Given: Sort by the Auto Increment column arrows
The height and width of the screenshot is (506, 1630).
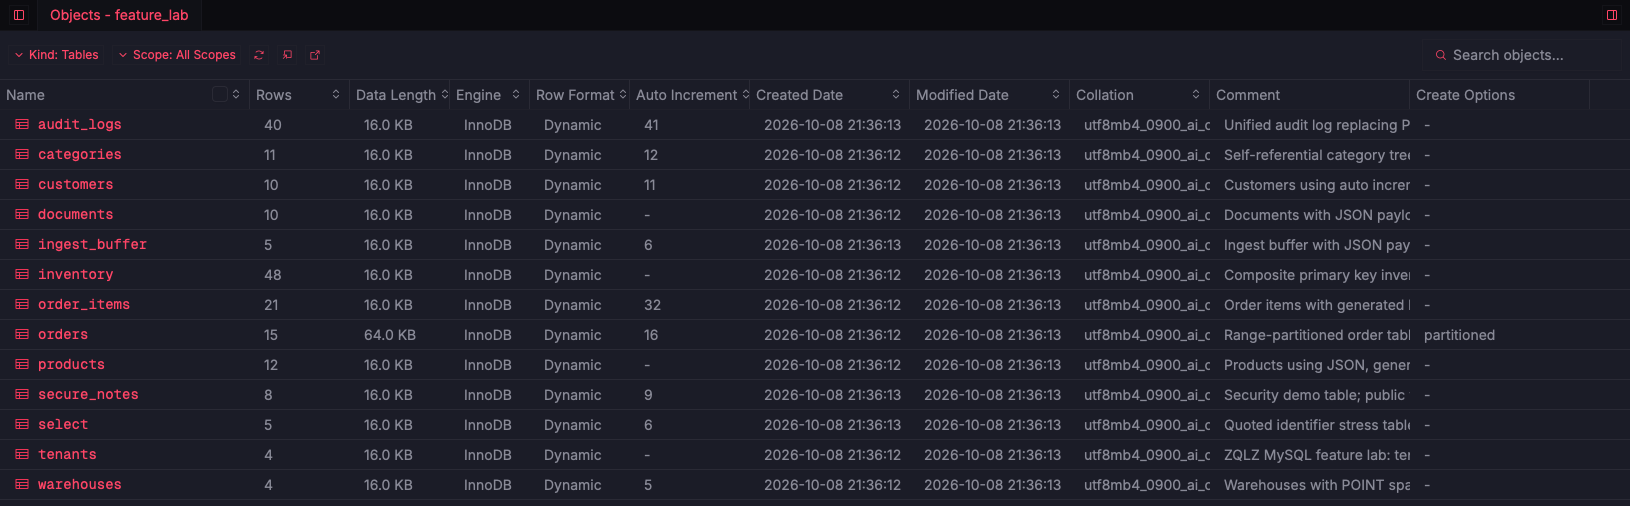Looking at the screenshot, I should [x=746, y=94].
